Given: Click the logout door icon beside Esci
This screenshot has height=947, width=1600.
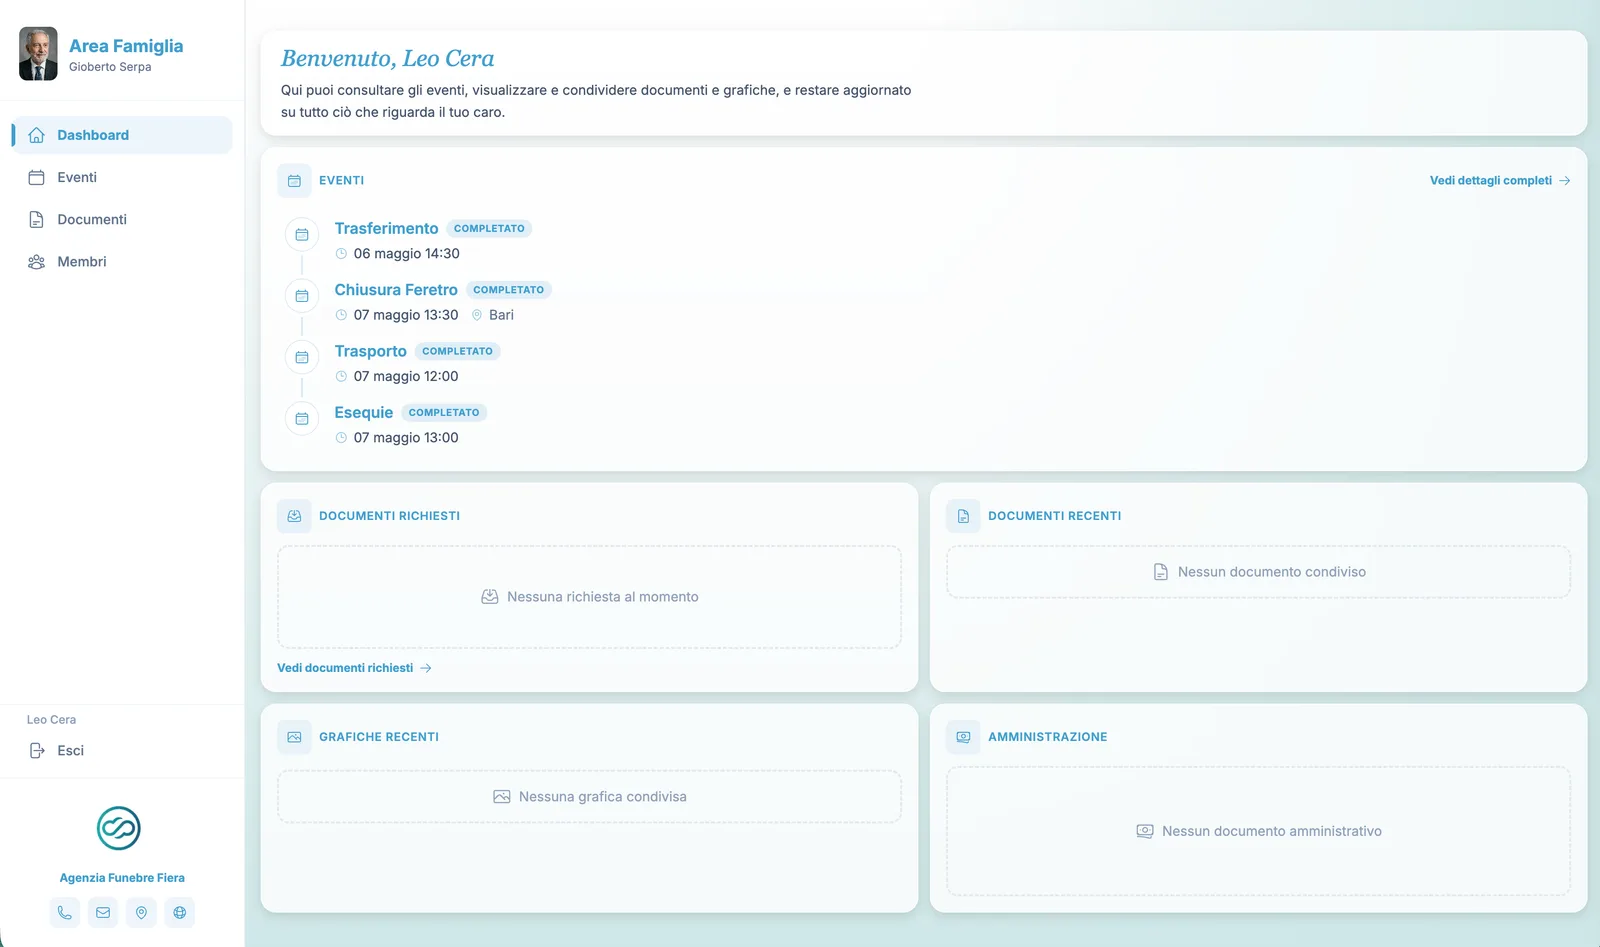Looking at the screenshot, I should pyautogui.click(x=37, y=750).
